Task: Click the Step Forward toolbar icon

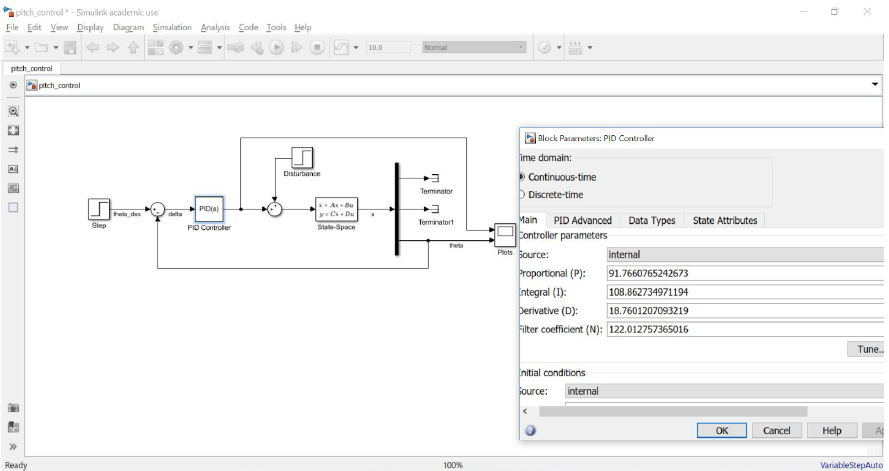Action: coord(296,48)
